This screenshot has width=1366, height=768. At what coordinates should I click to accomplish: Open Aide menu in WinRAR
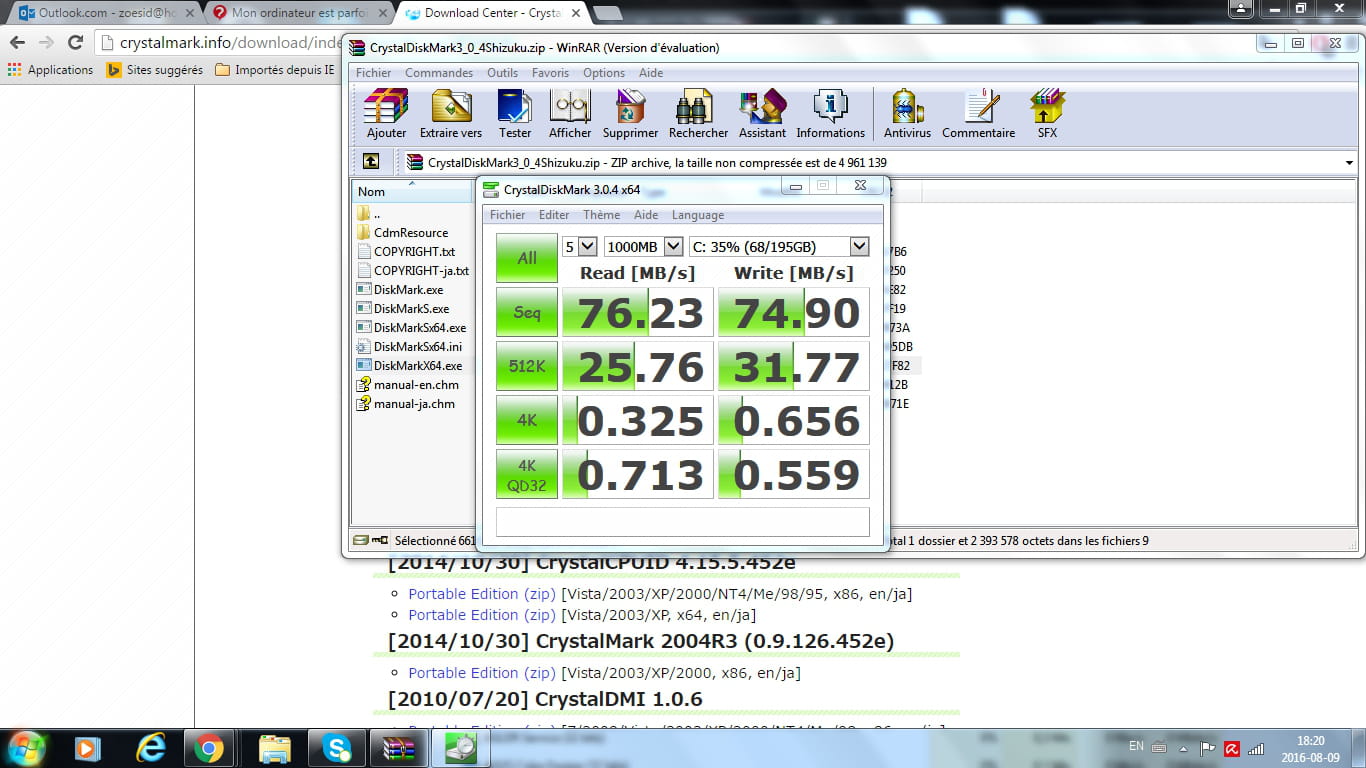click(651, 73)
